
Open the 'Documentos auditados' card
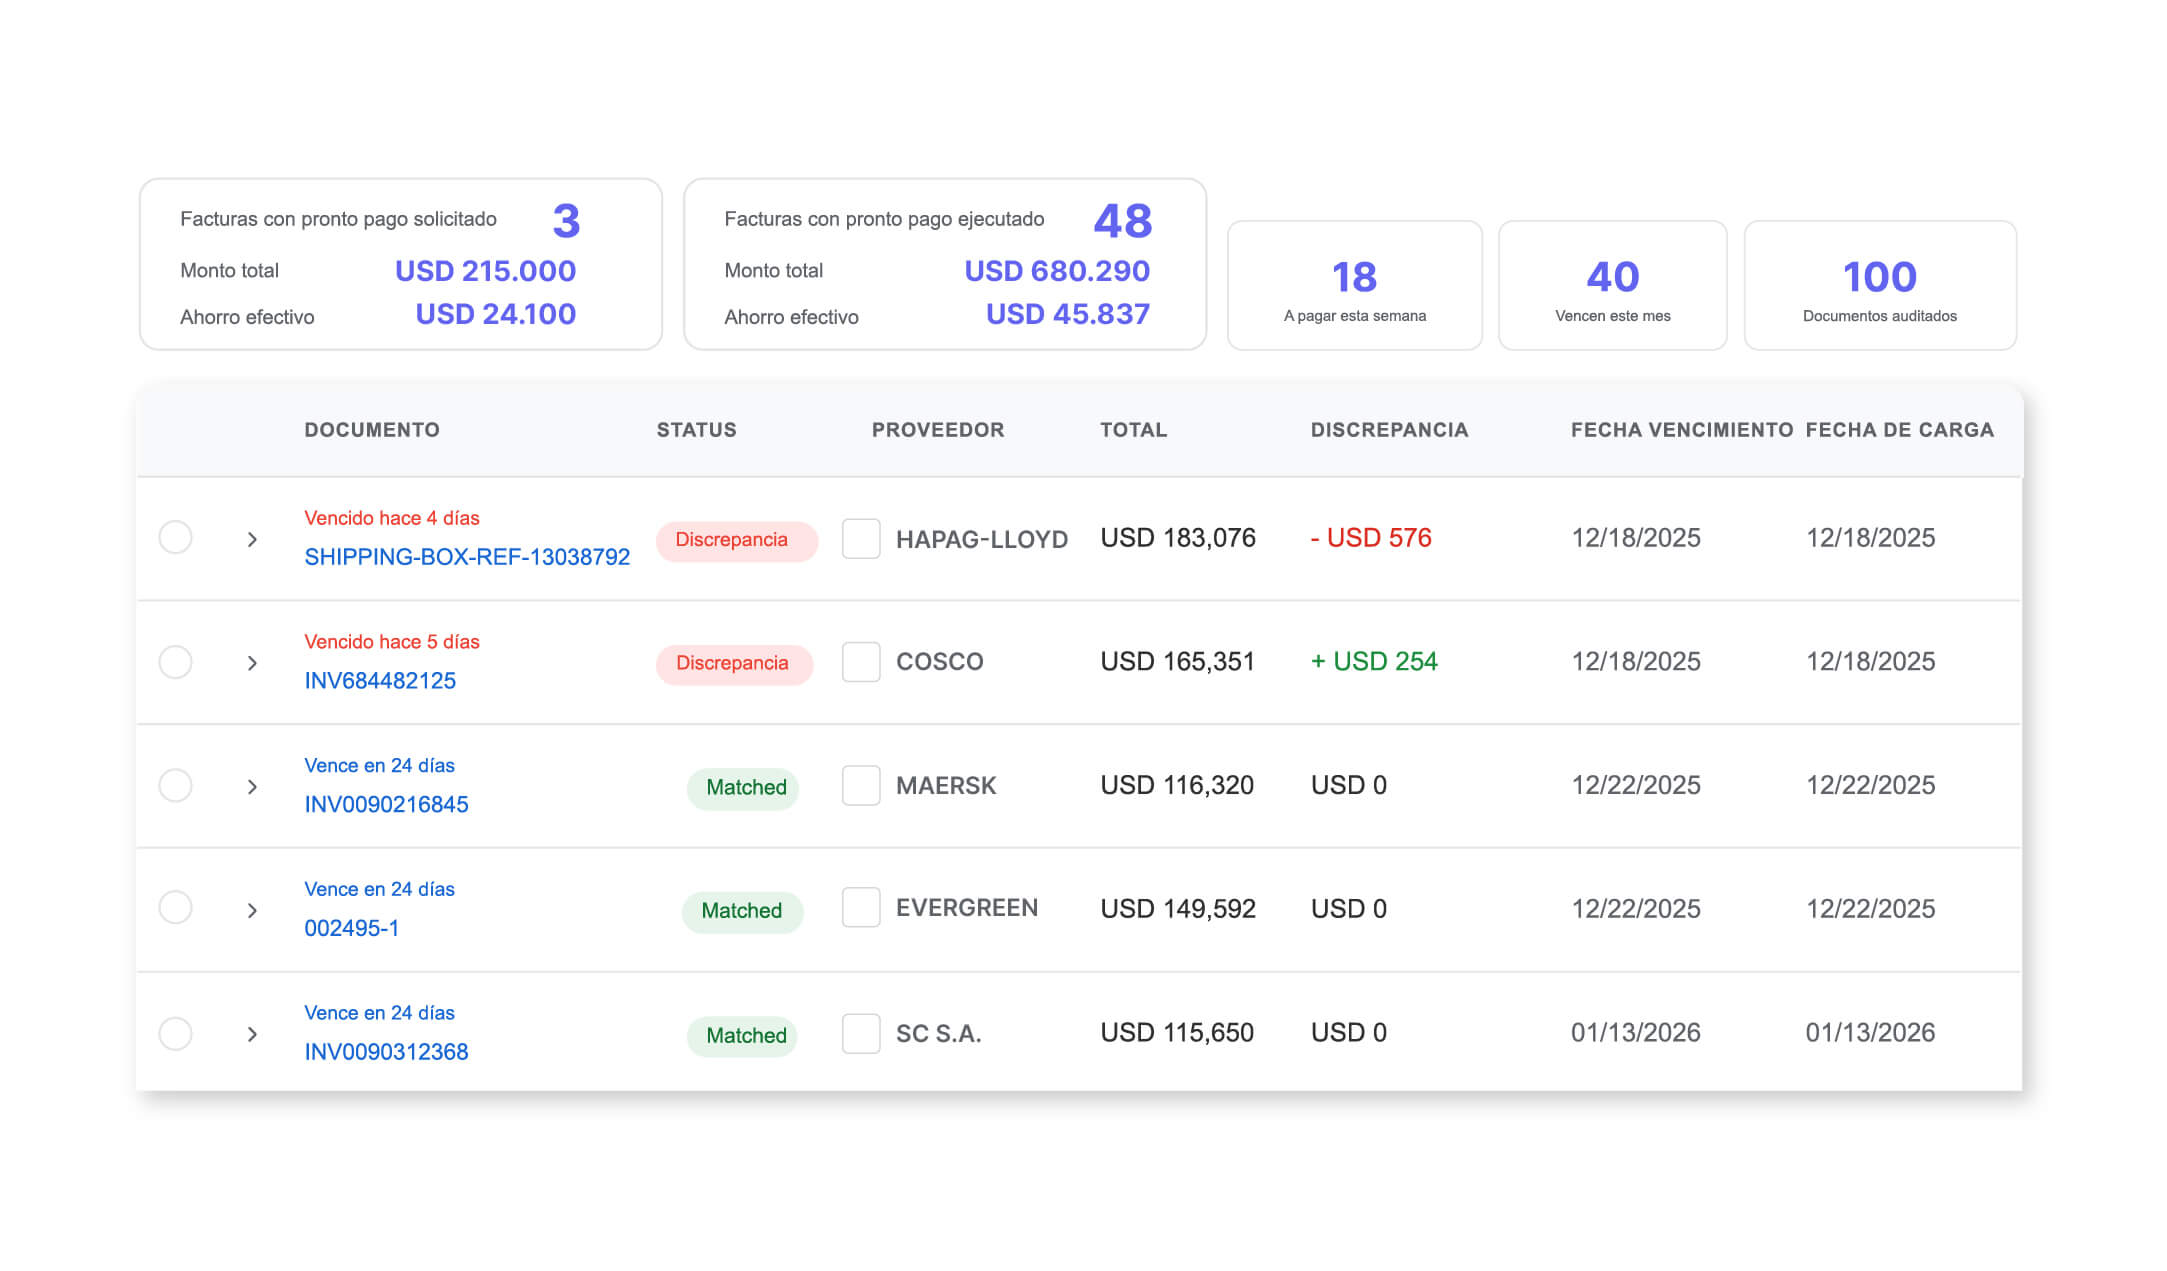[1879, 286]
